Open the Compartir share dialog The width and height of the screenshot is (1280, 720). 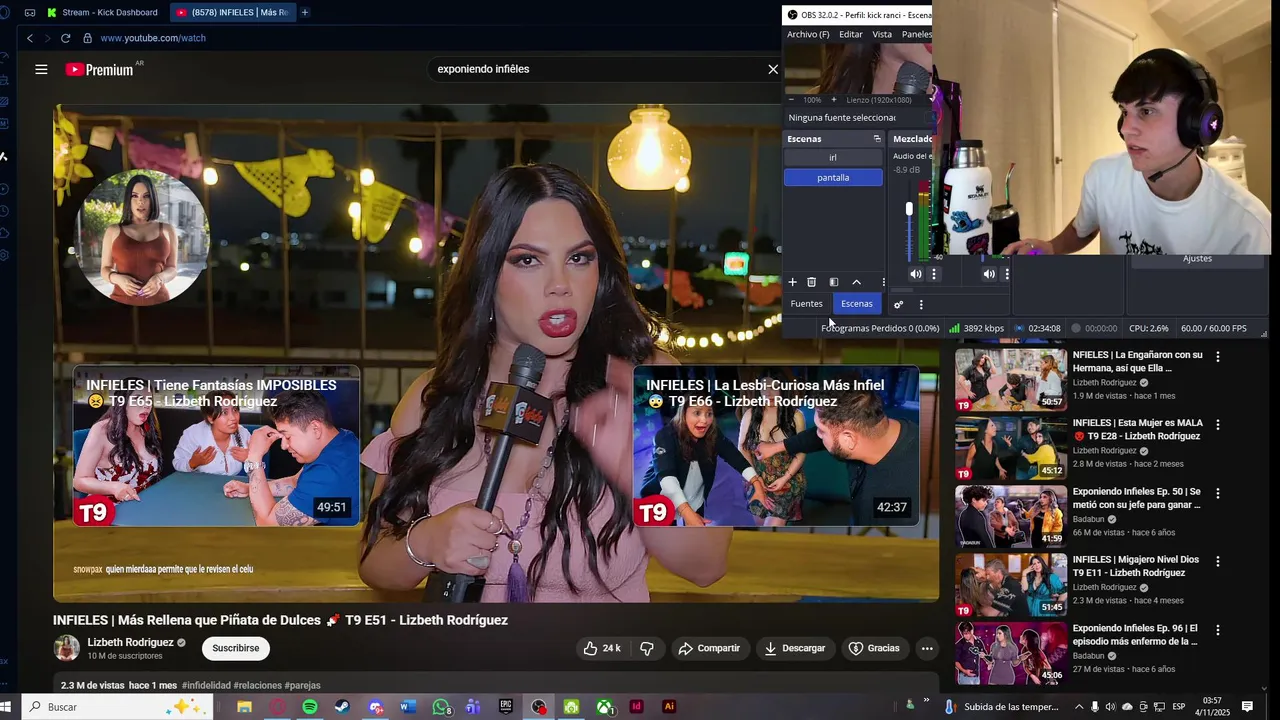click(x=709, y=648)
